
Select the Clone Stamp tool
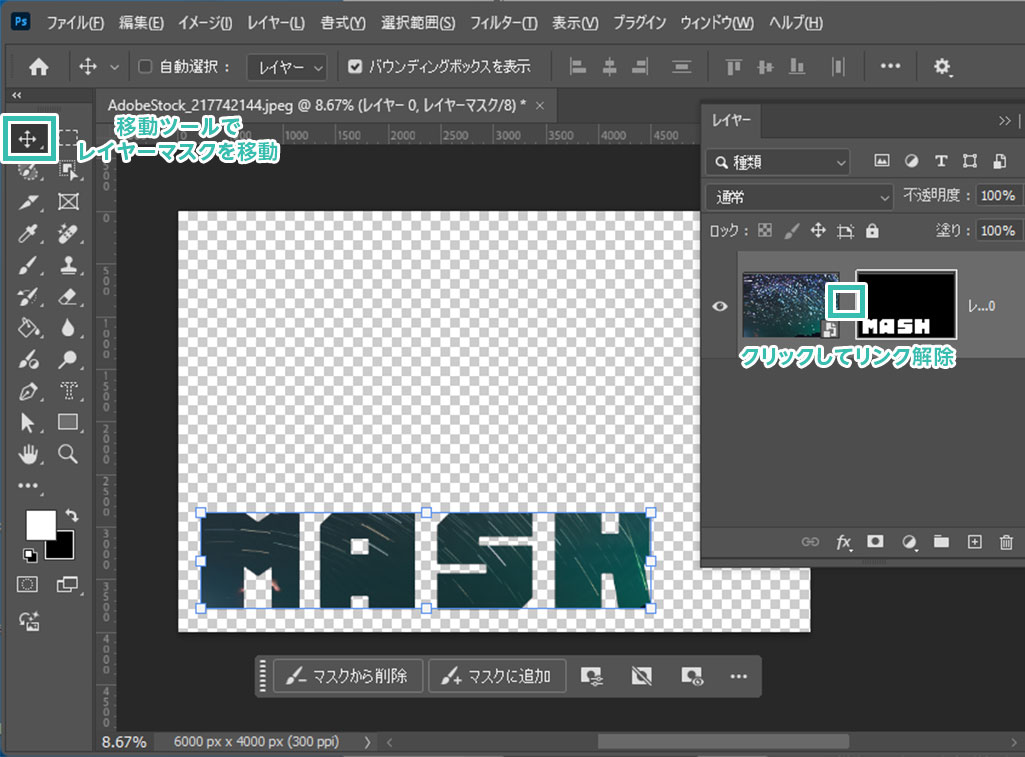click(x=68, y=265)
